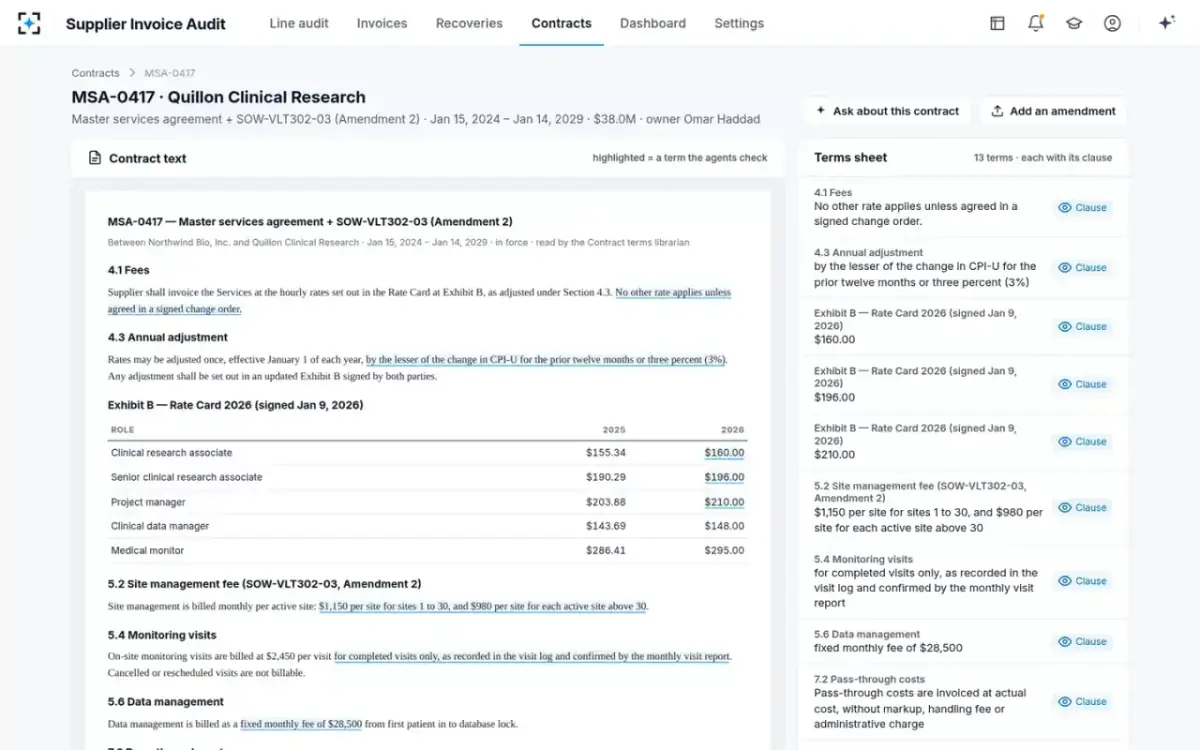Click highlighted 'No other rate applies unless' text

pyautogui.click(x=673, y=293)
